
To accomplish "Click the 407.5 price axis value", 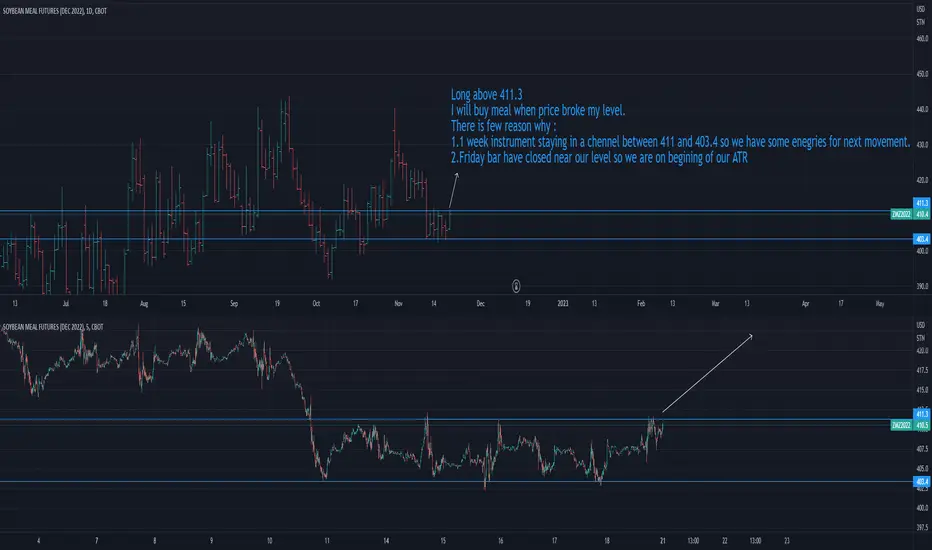I will [x=922, y=449].
